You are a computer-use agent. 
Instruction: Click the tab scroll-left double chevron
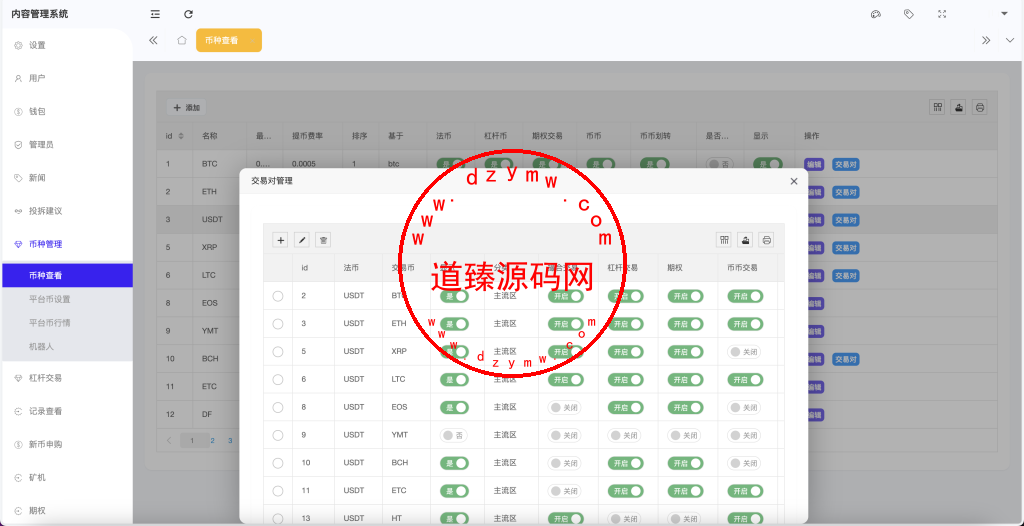[x=153, y=40]
